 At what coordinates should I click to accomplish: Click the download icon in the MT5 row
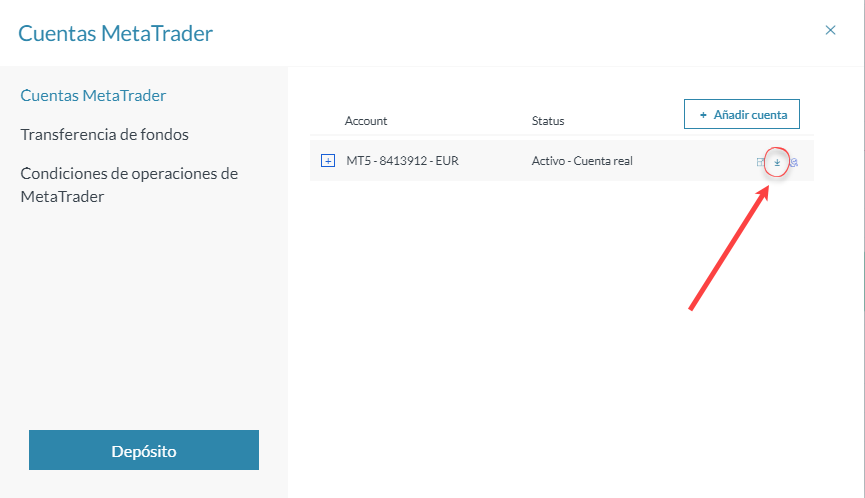click(777, 162)
